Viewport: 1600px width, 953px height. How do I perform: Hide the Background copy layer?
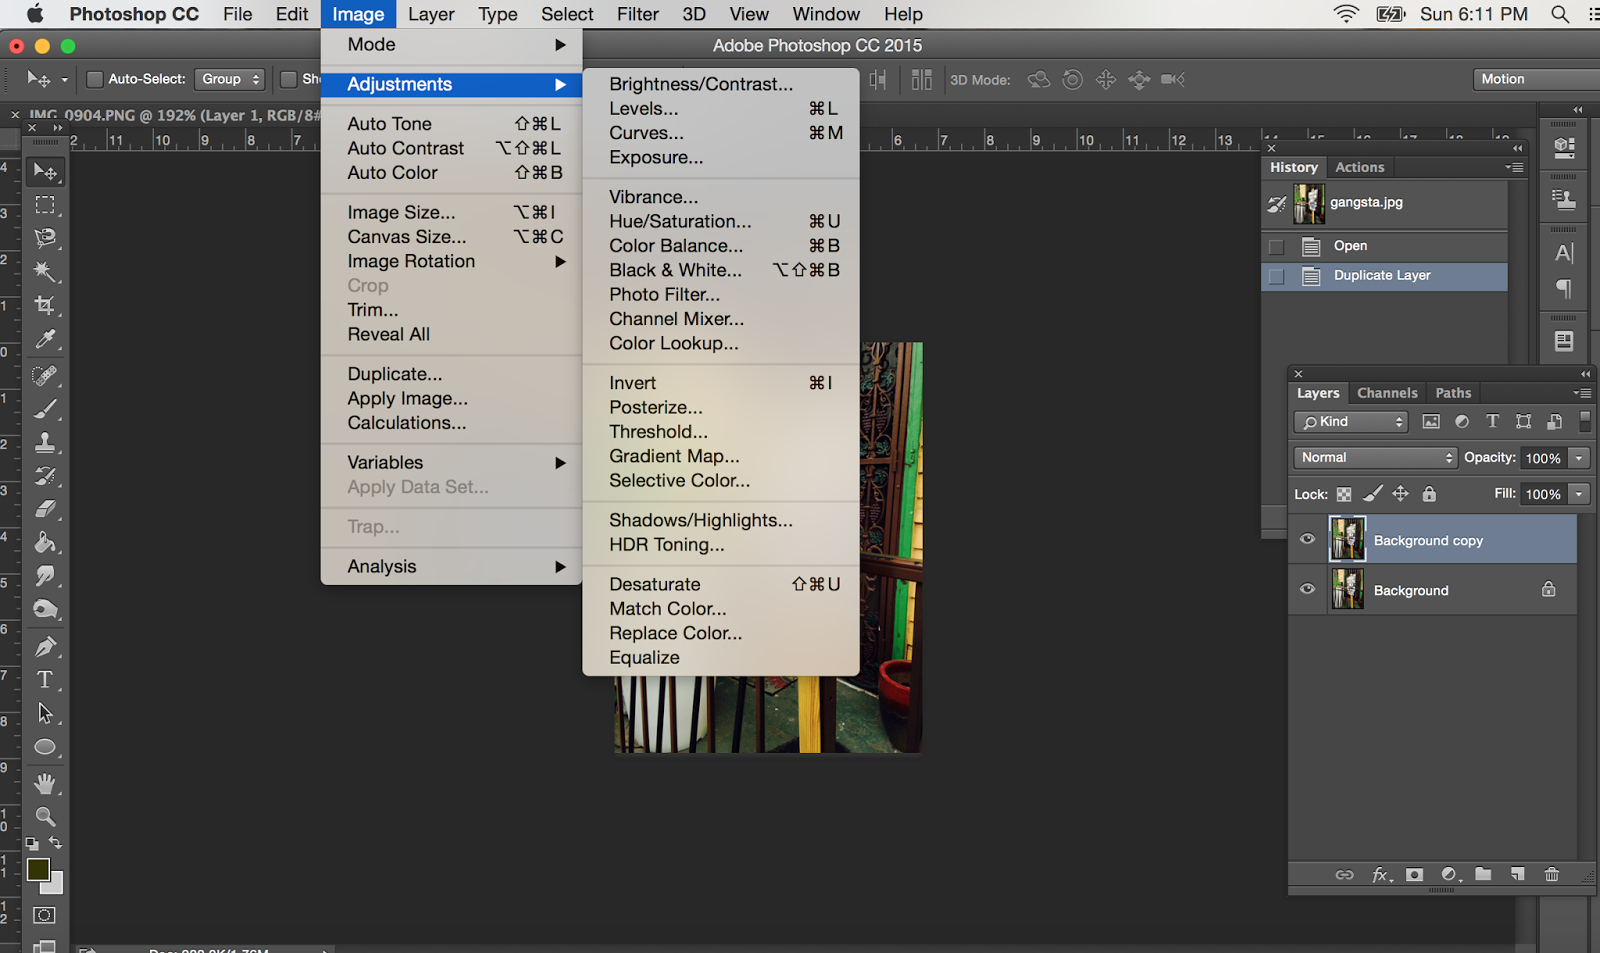1307,540
